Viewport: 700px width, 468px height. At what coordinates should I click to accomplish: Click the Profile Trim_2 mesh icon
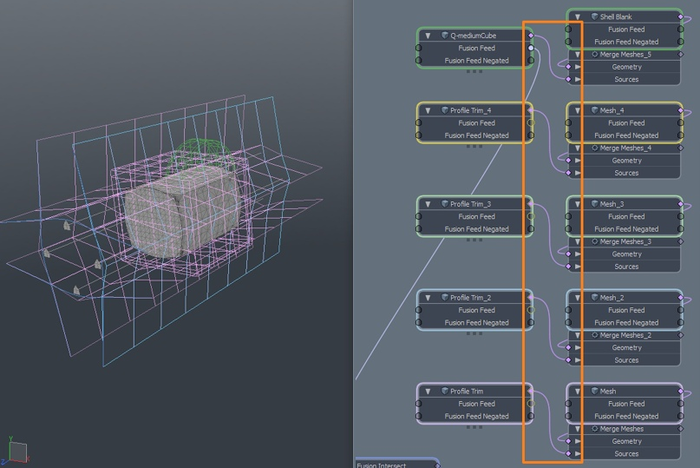[444, 298]
